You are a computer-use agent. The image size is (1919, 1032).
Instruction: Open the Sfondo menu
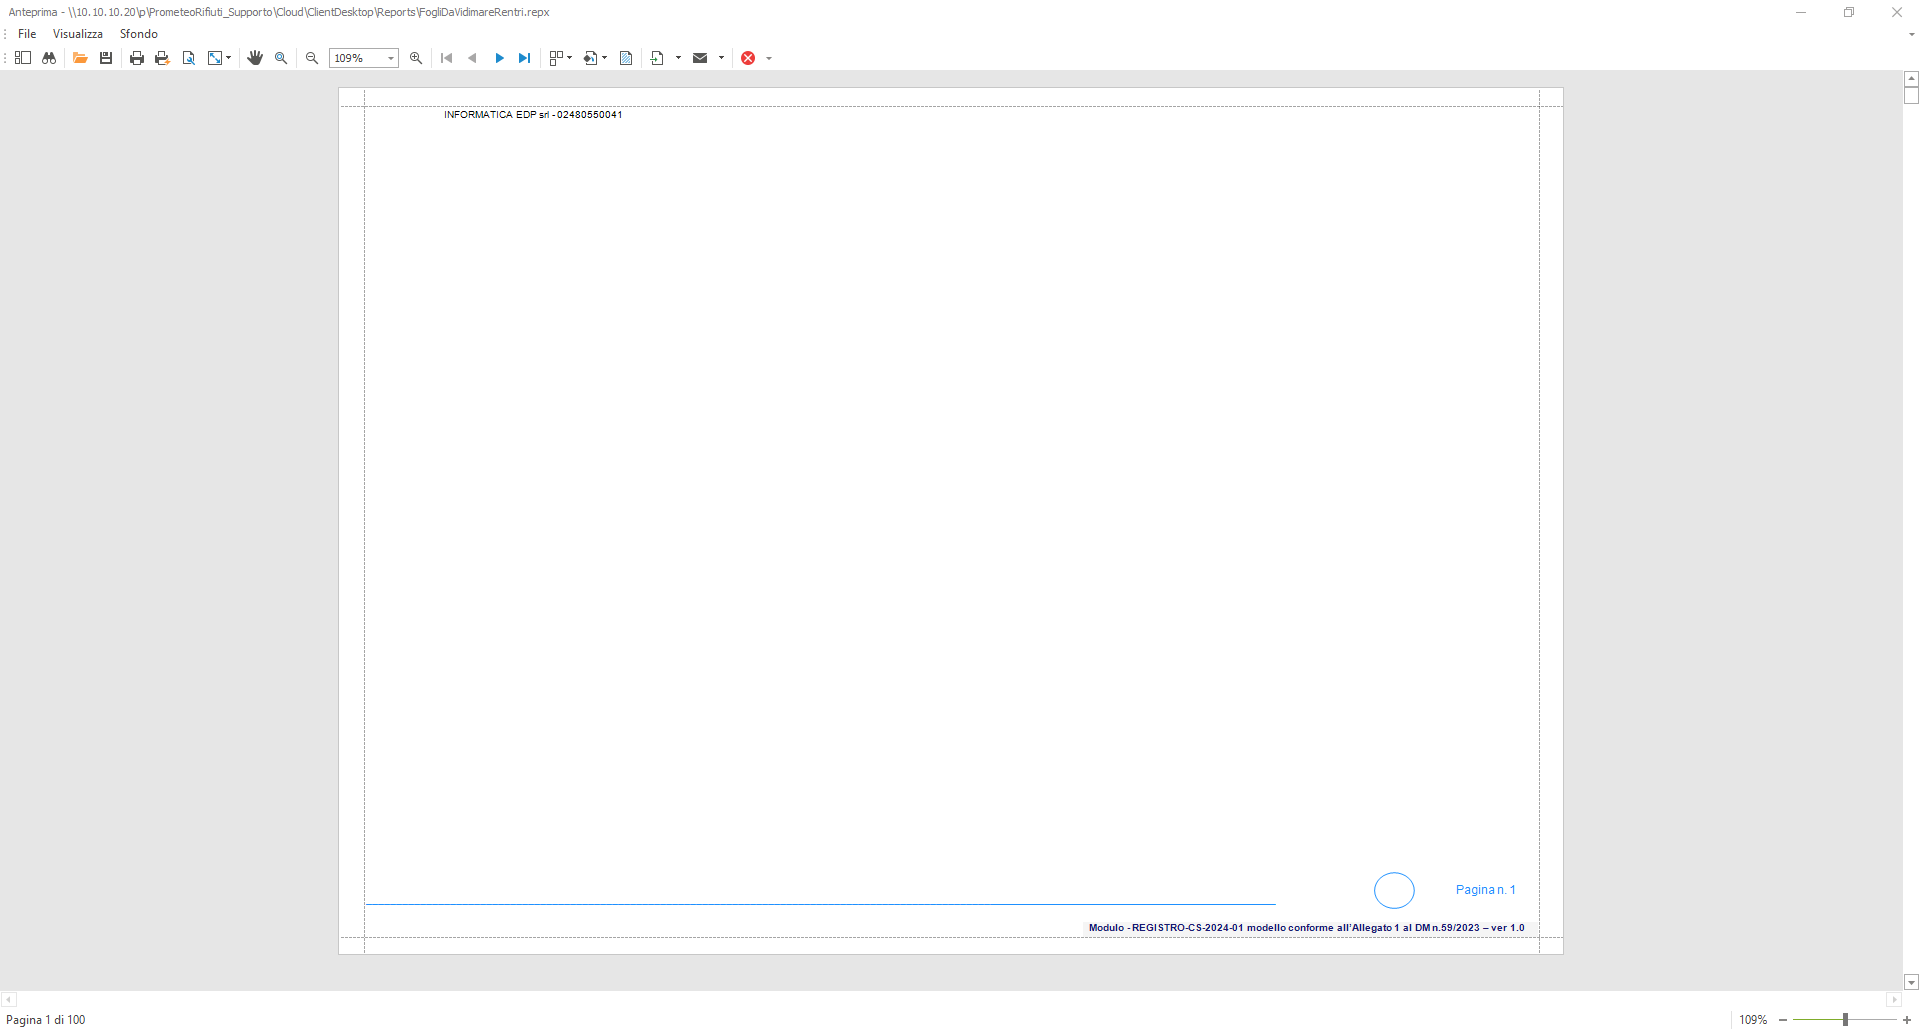point(139,34)
